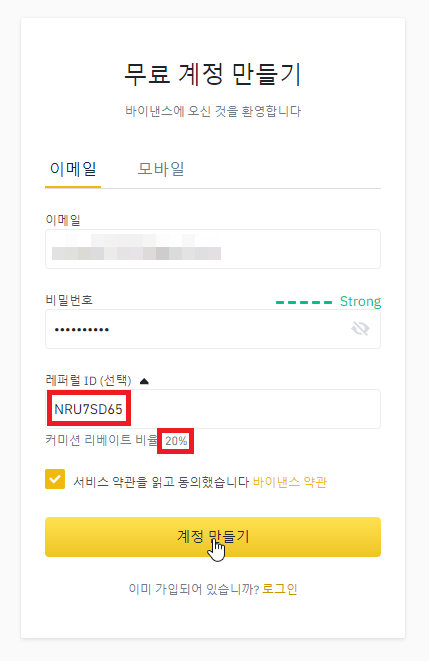Toggle password visibility eye-slash icon
429x661 pixels.
360,328
